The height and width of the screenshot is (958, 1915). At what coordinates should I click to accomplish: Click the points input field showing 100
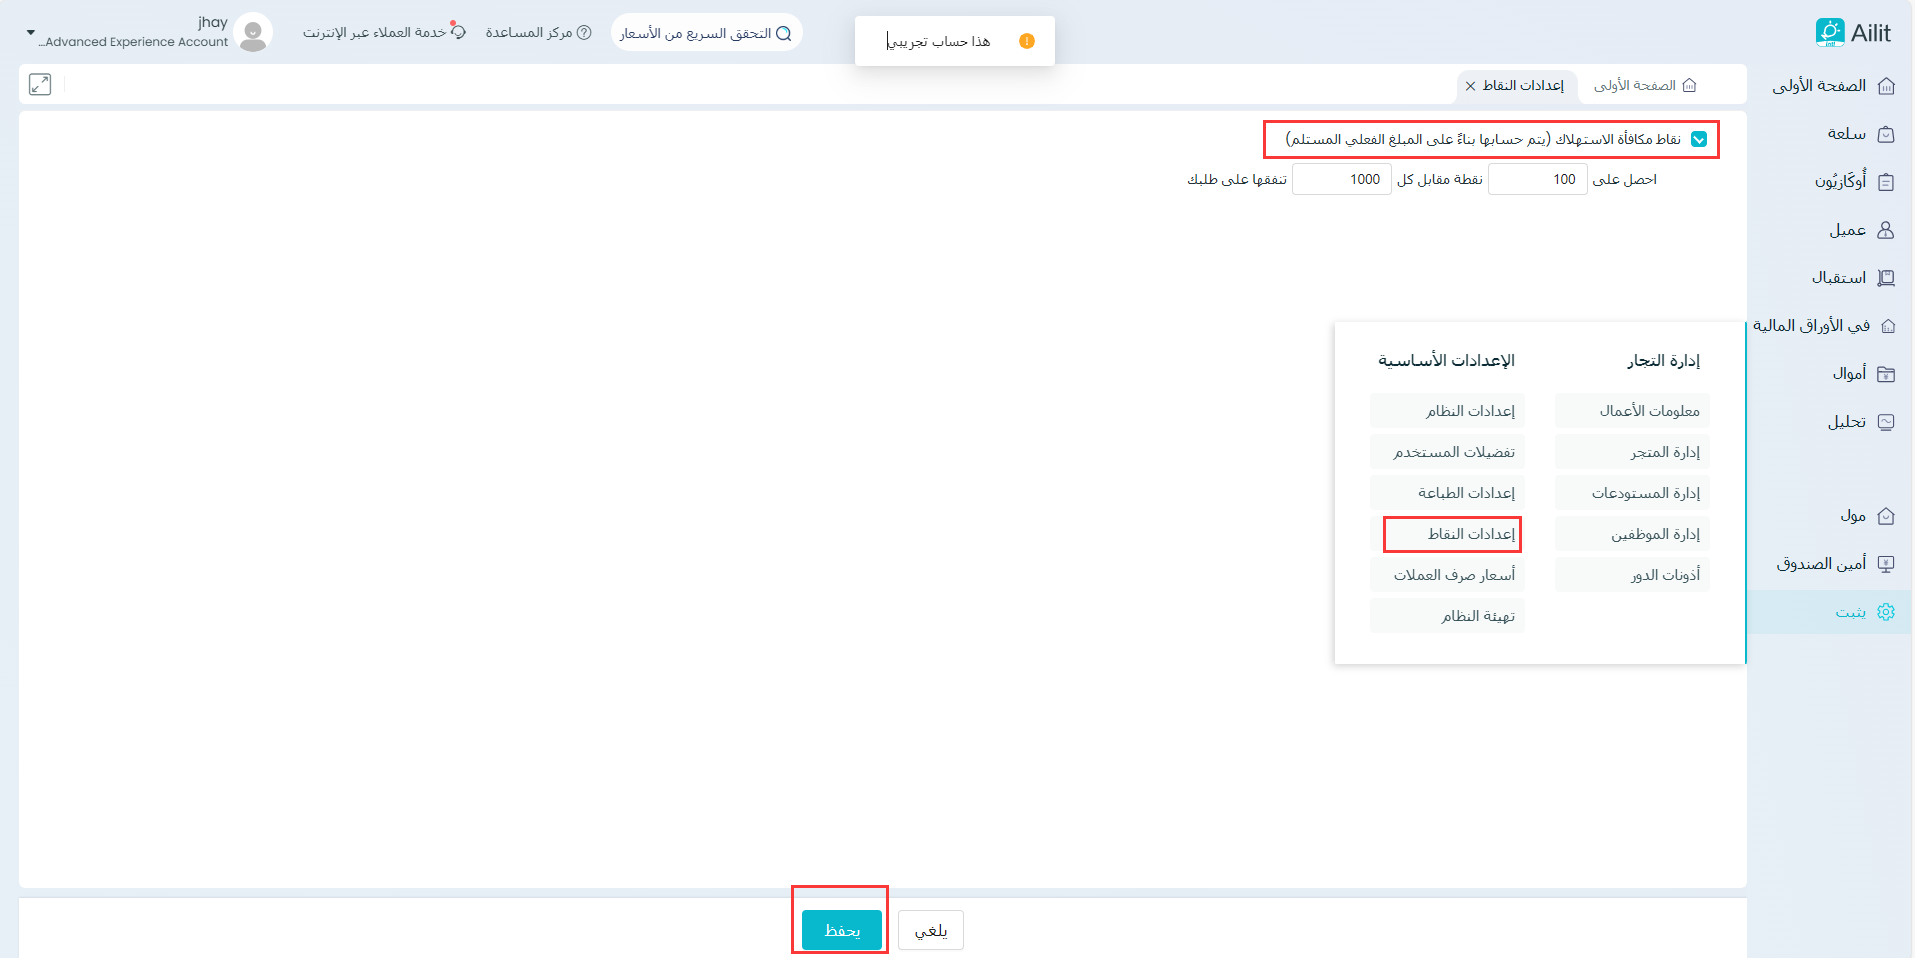pyautogui.click(x=1537, y=180)
